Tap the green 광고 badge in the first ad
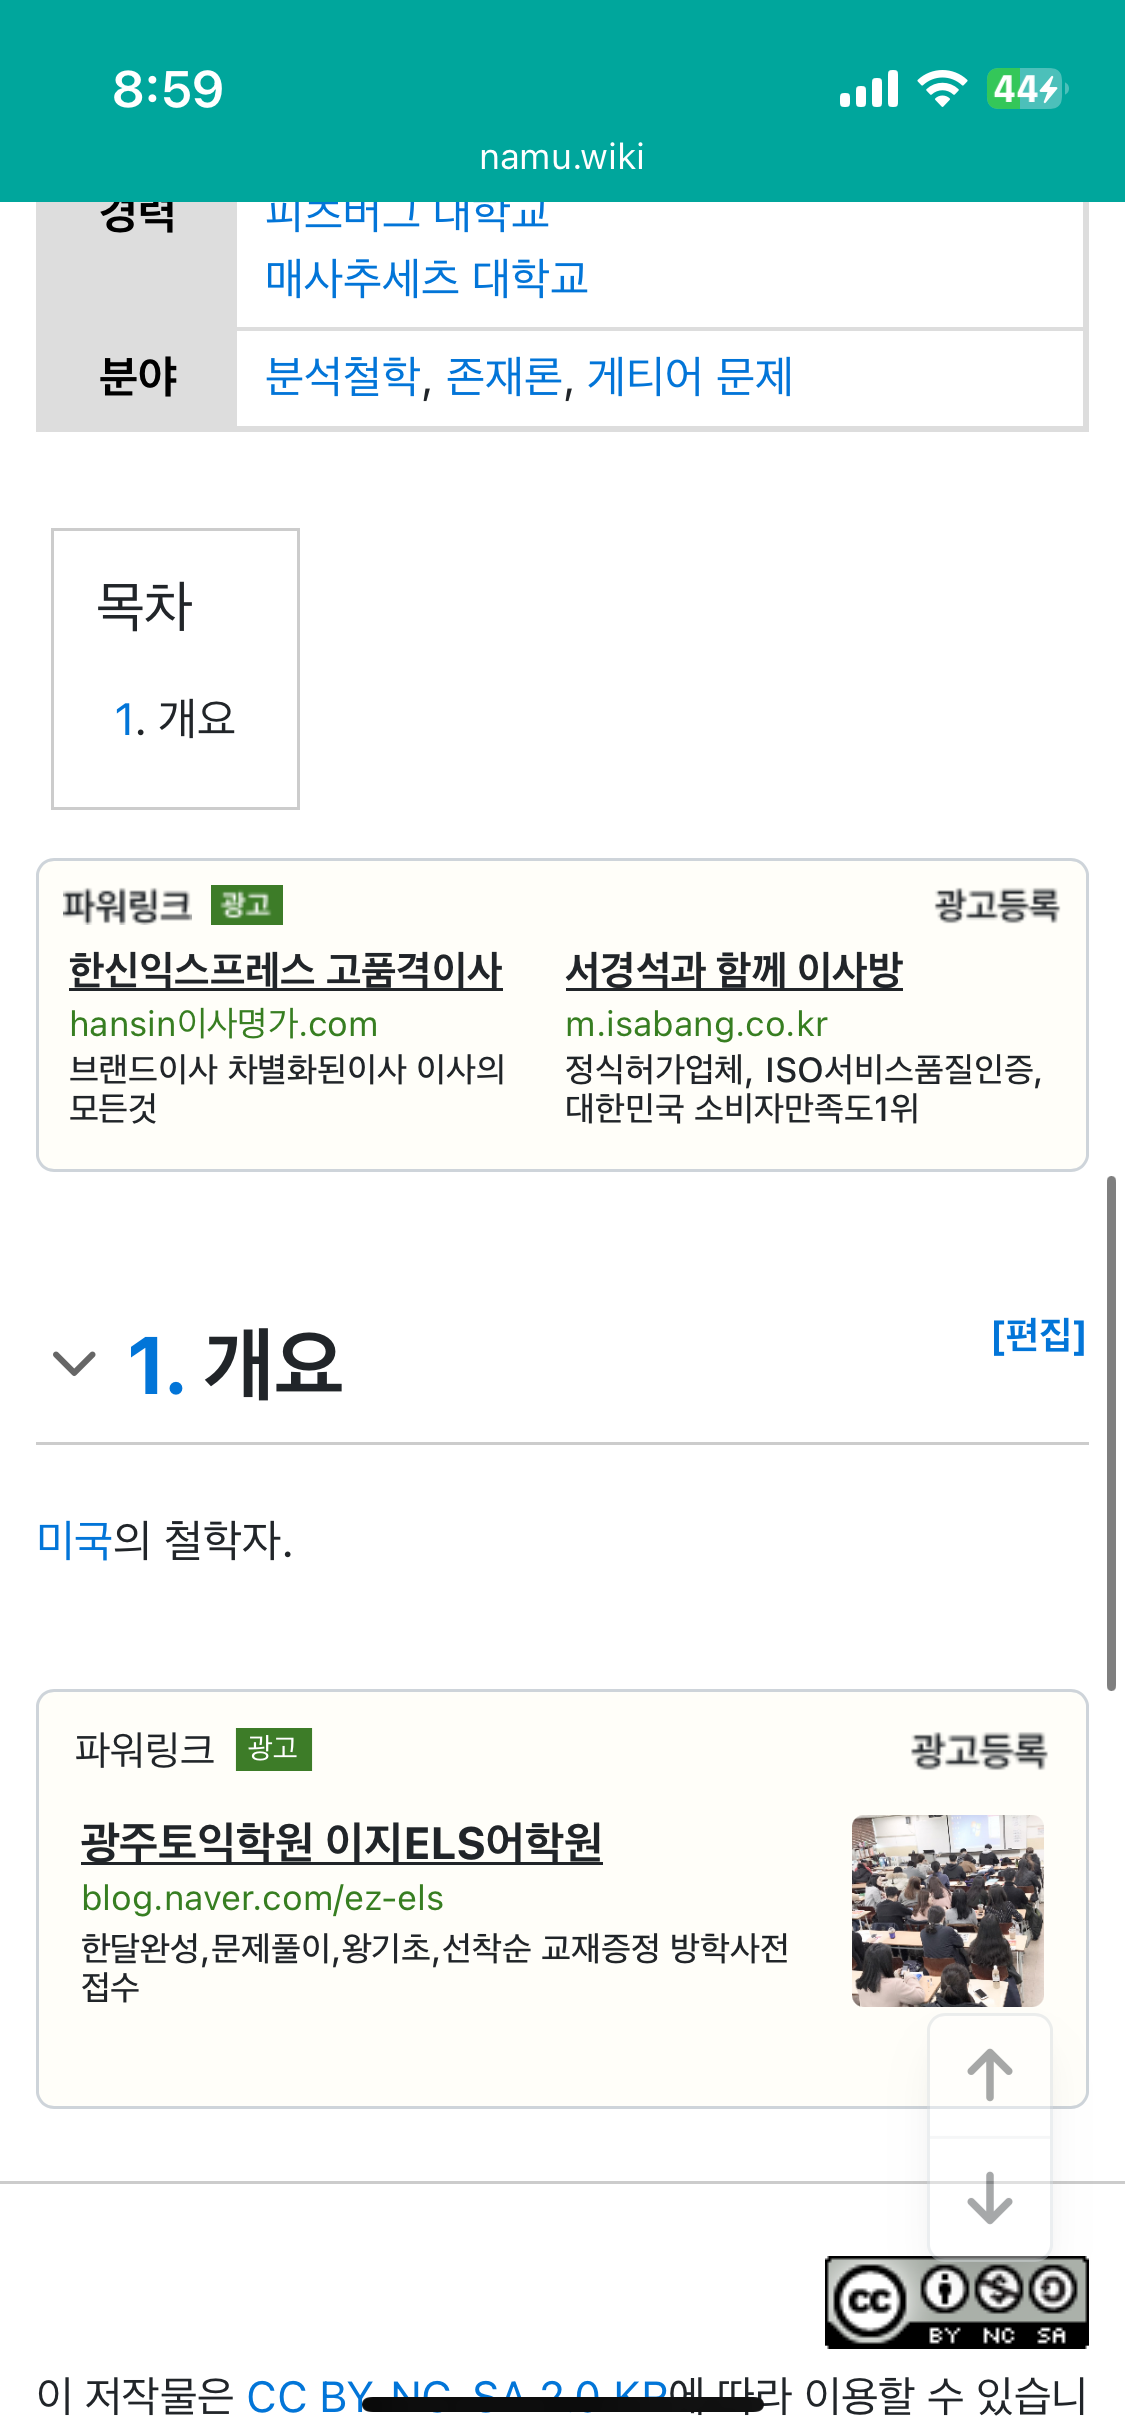 [x=246, y=905]
